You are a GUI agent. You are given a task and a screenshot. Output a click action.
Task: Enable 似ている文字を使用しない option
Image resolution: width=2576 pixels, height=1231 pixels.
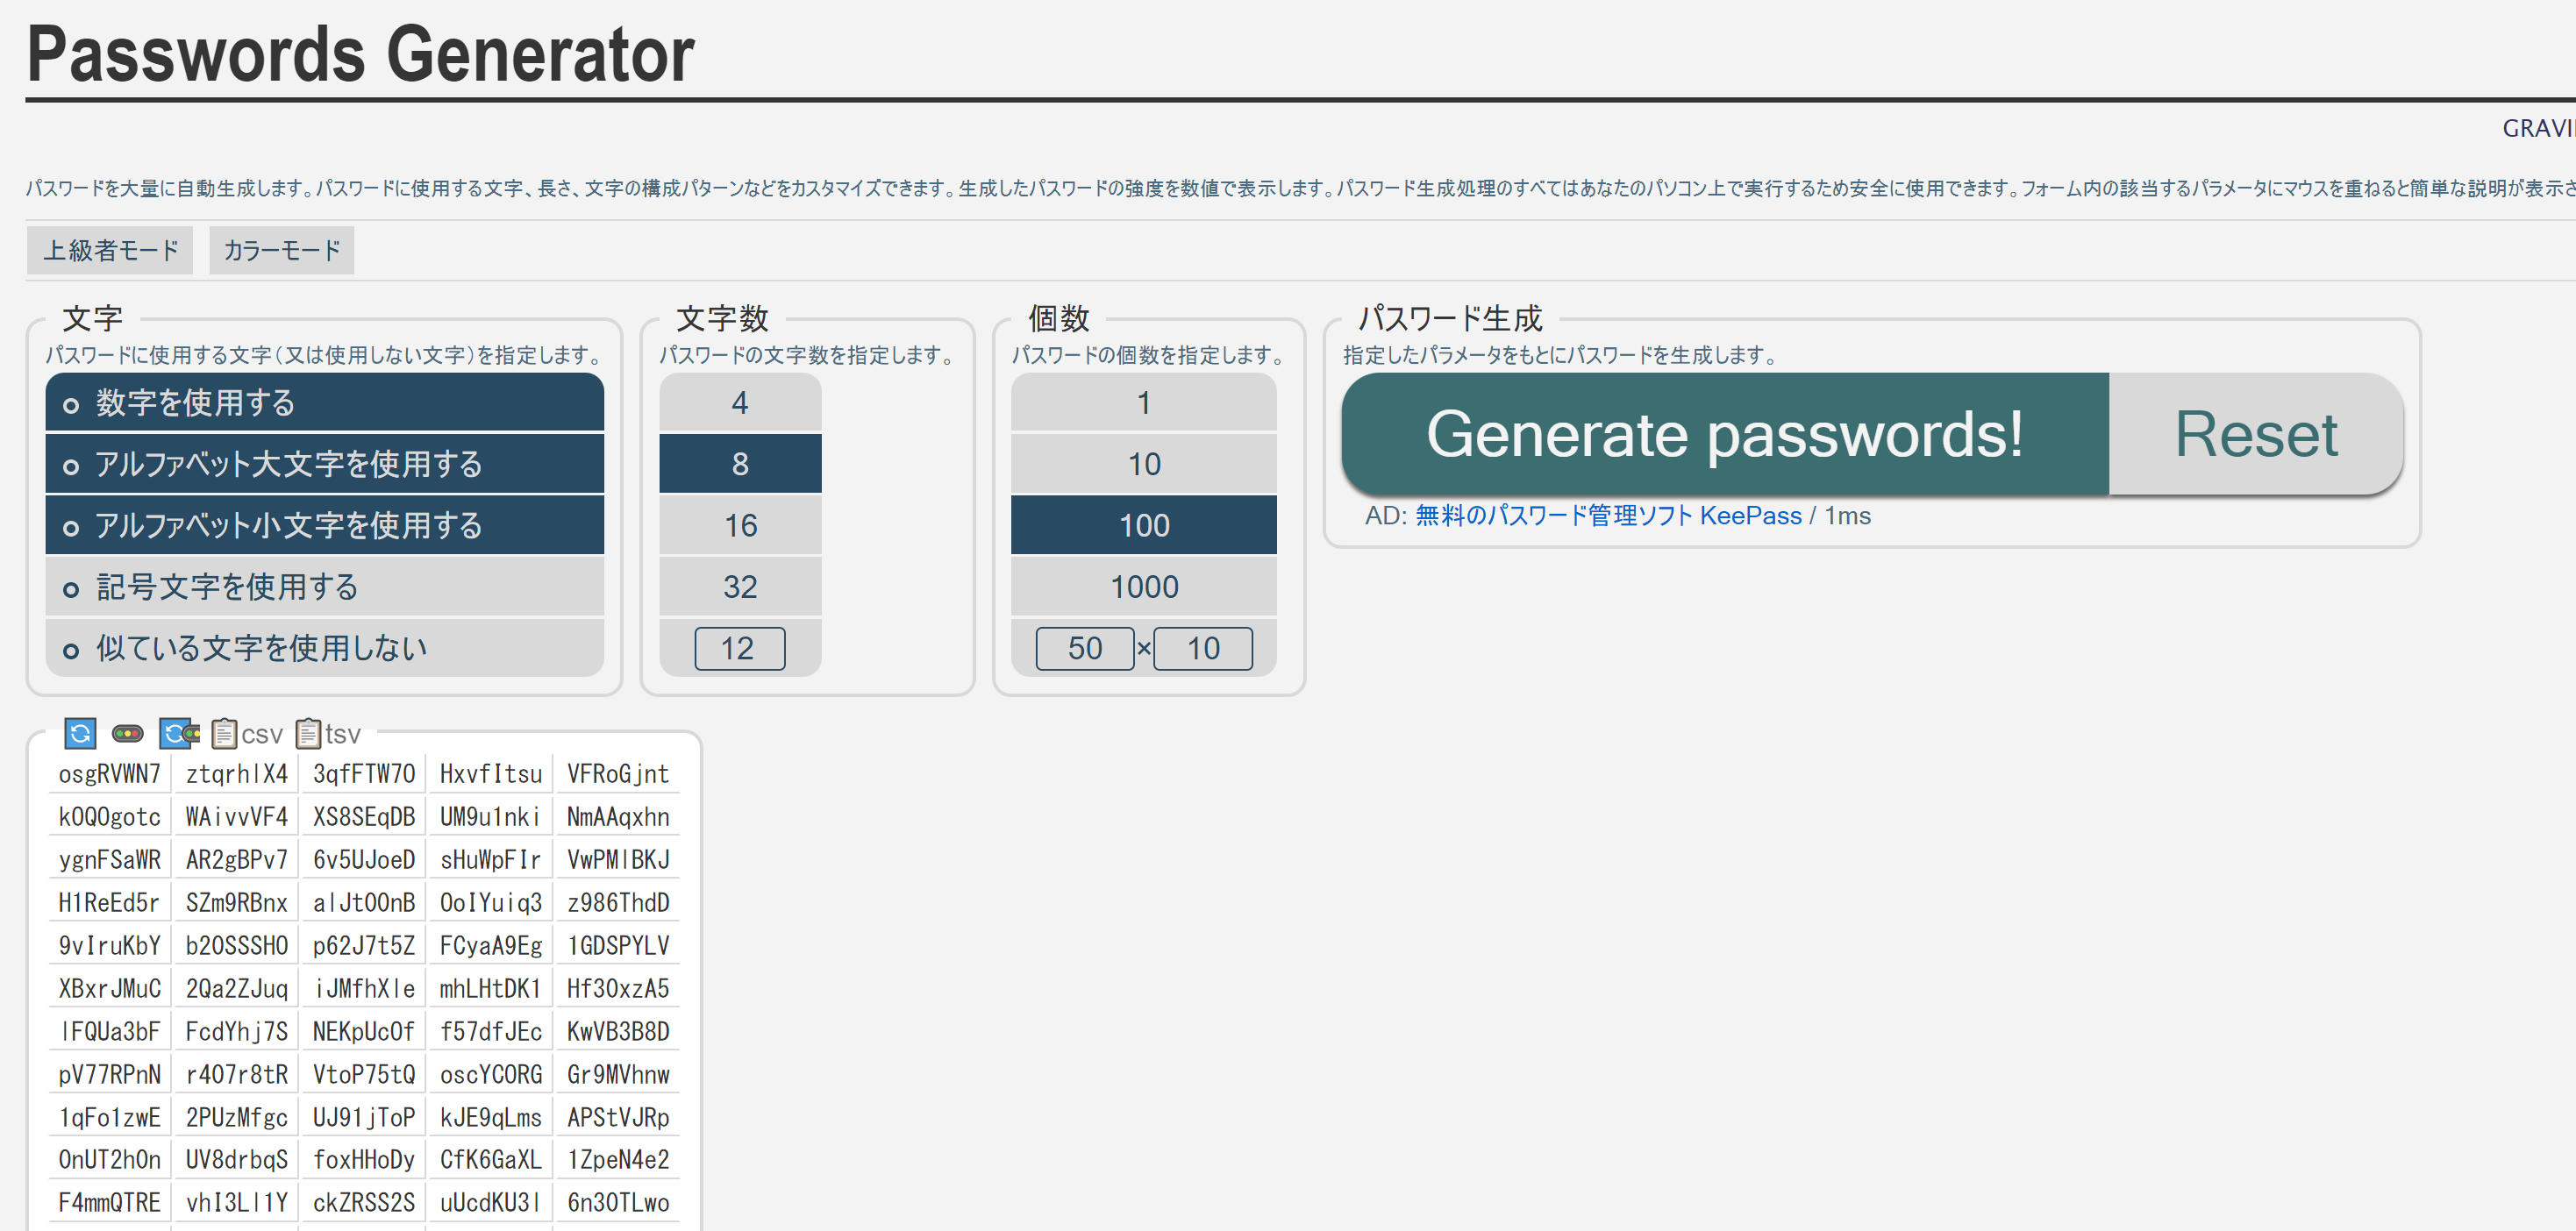click(324, 648)
